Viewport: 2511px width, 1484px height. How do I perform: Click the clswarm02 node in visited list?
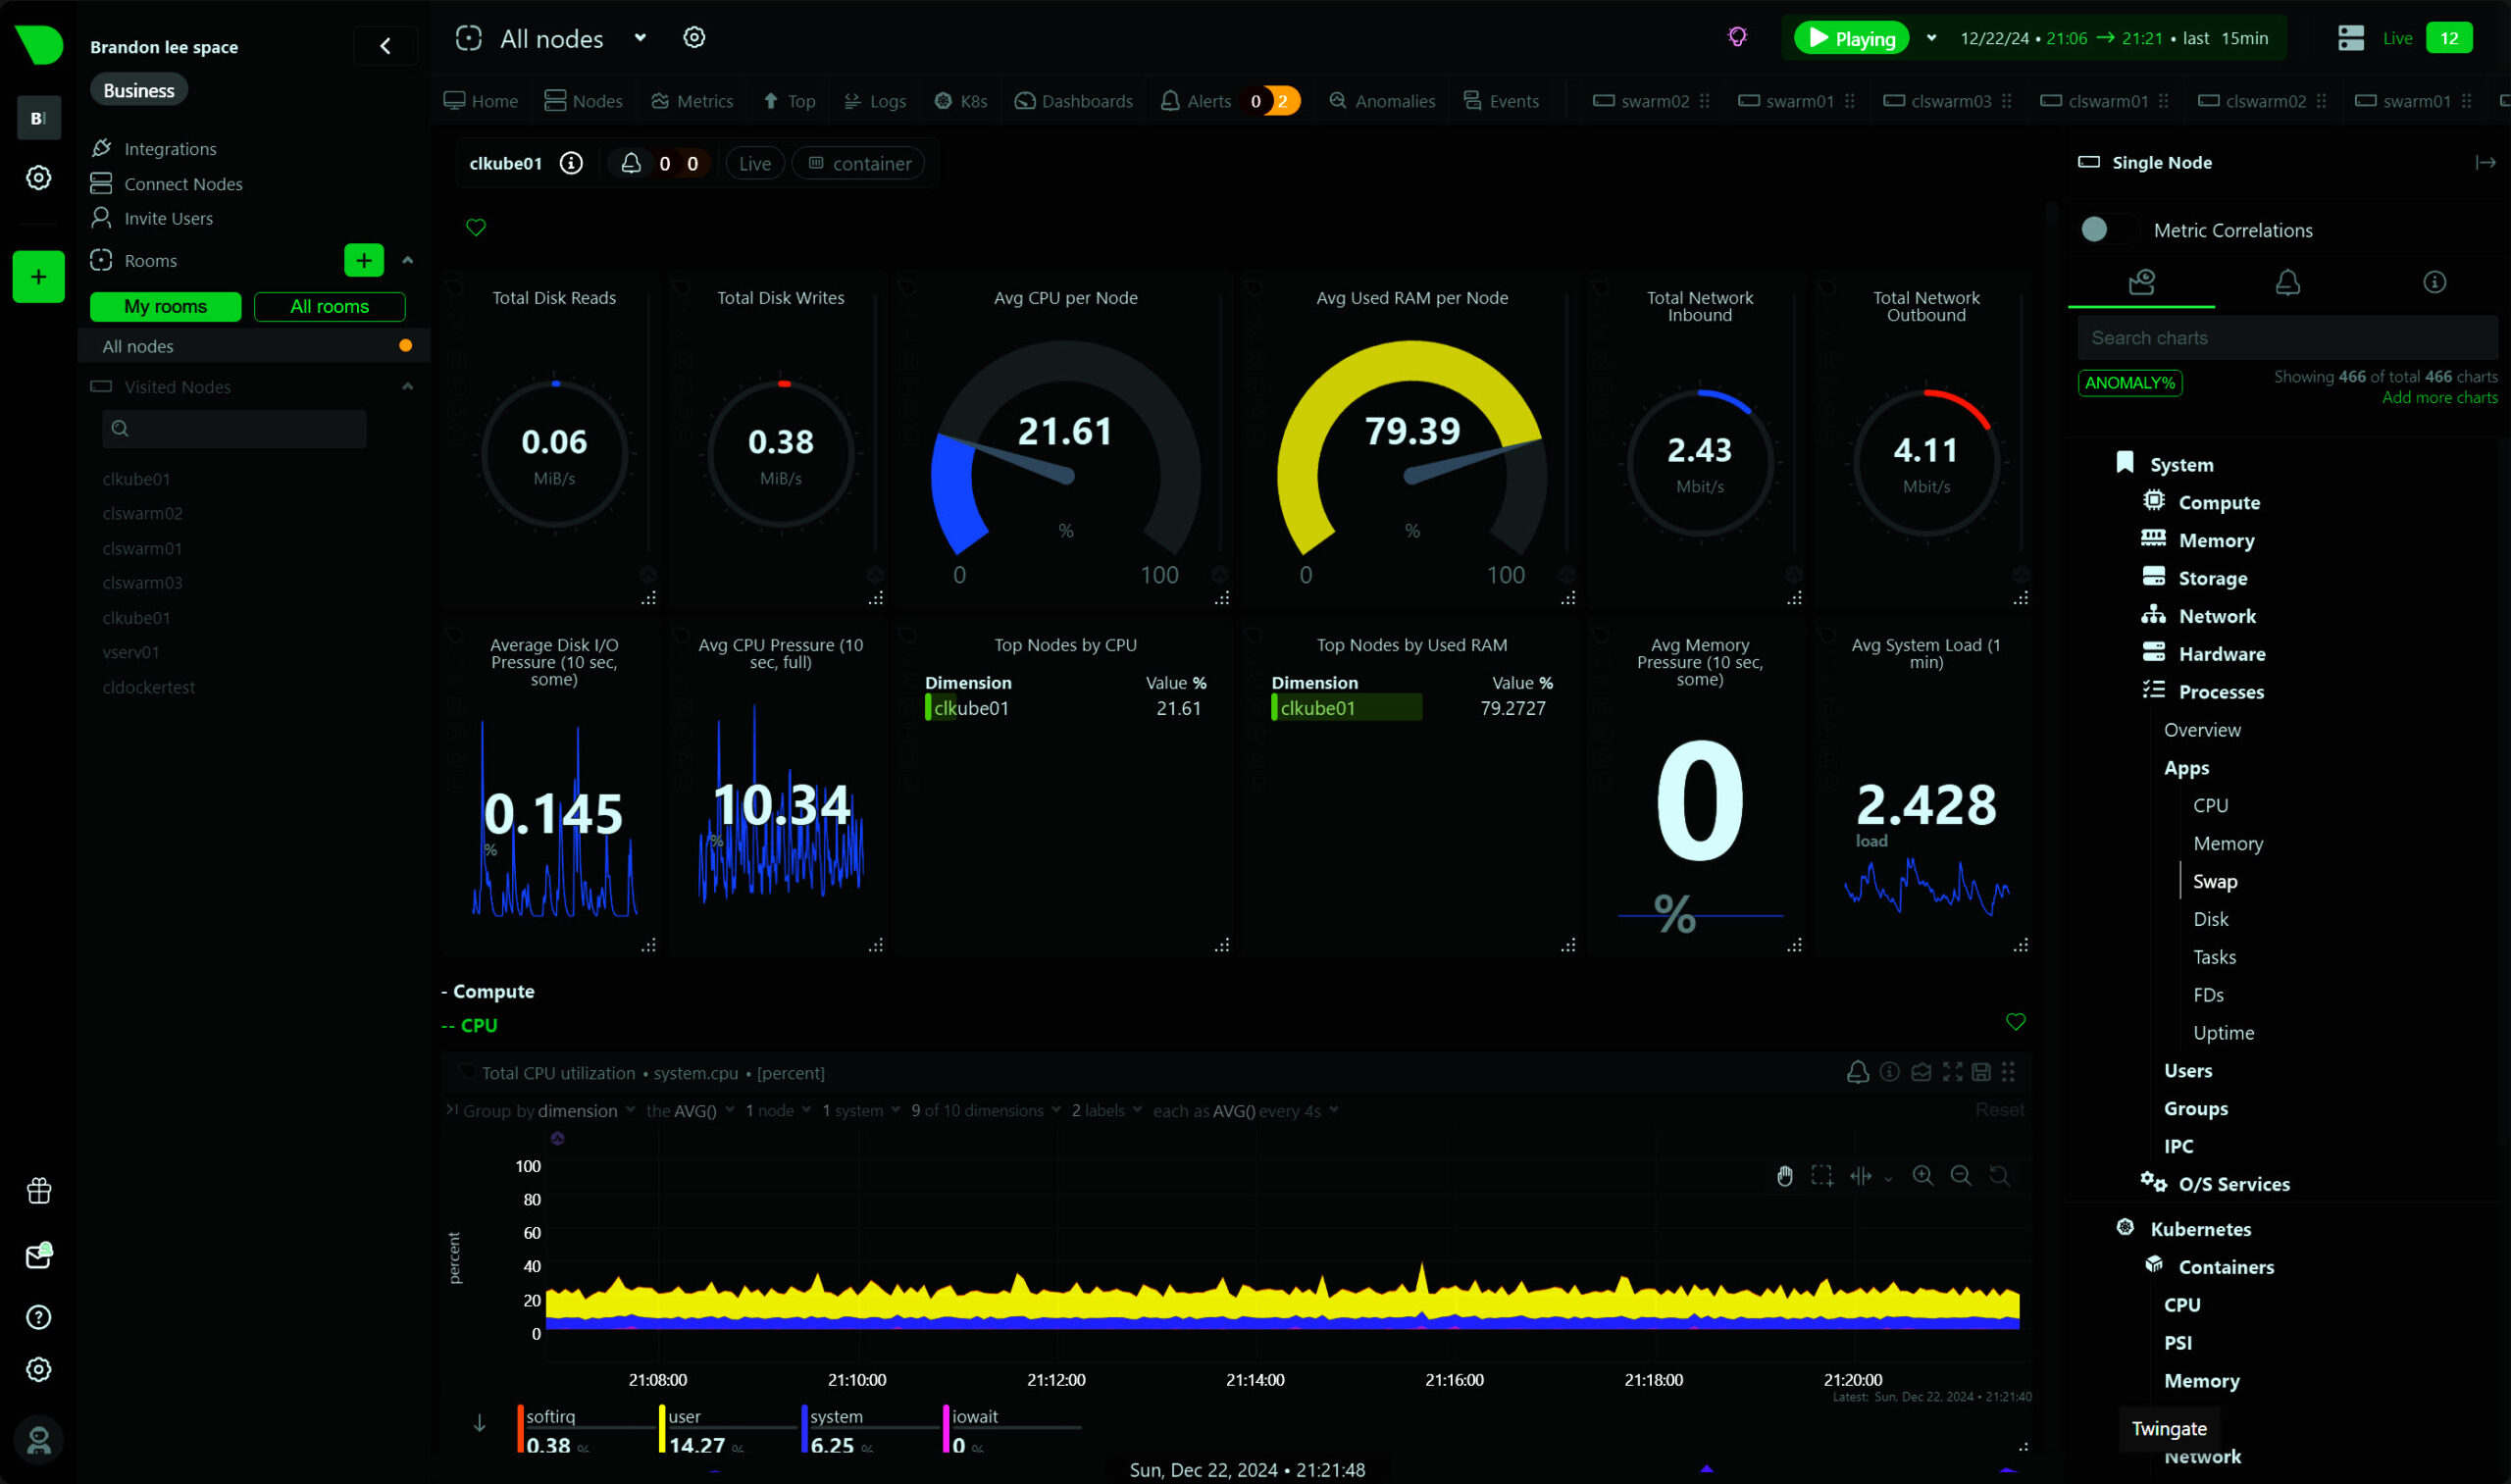tap(143, 512)
